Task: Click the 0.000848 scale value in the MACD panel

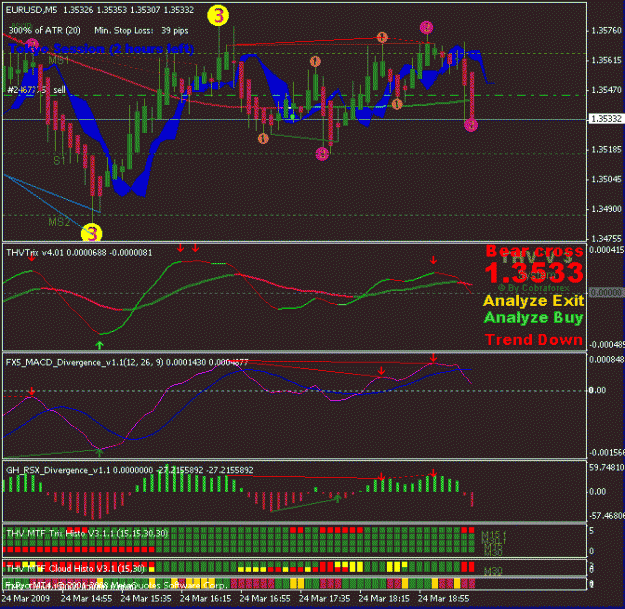Action: point(607,360)
